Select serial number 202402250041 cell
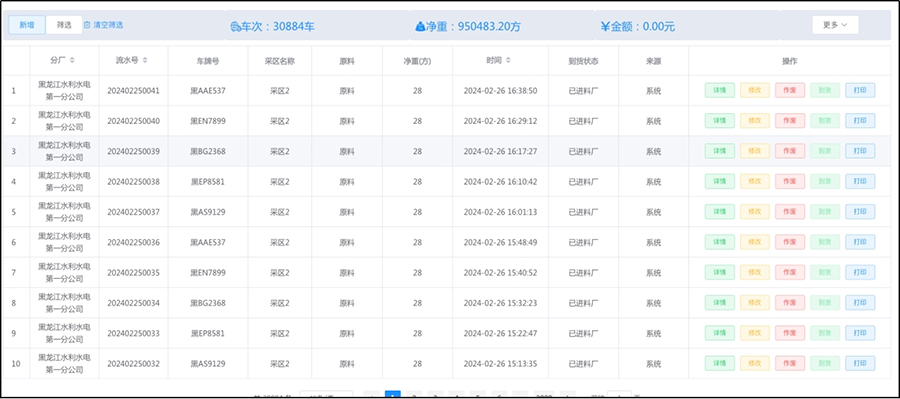The width and height of the screenshot is (900, 399). 134,91
